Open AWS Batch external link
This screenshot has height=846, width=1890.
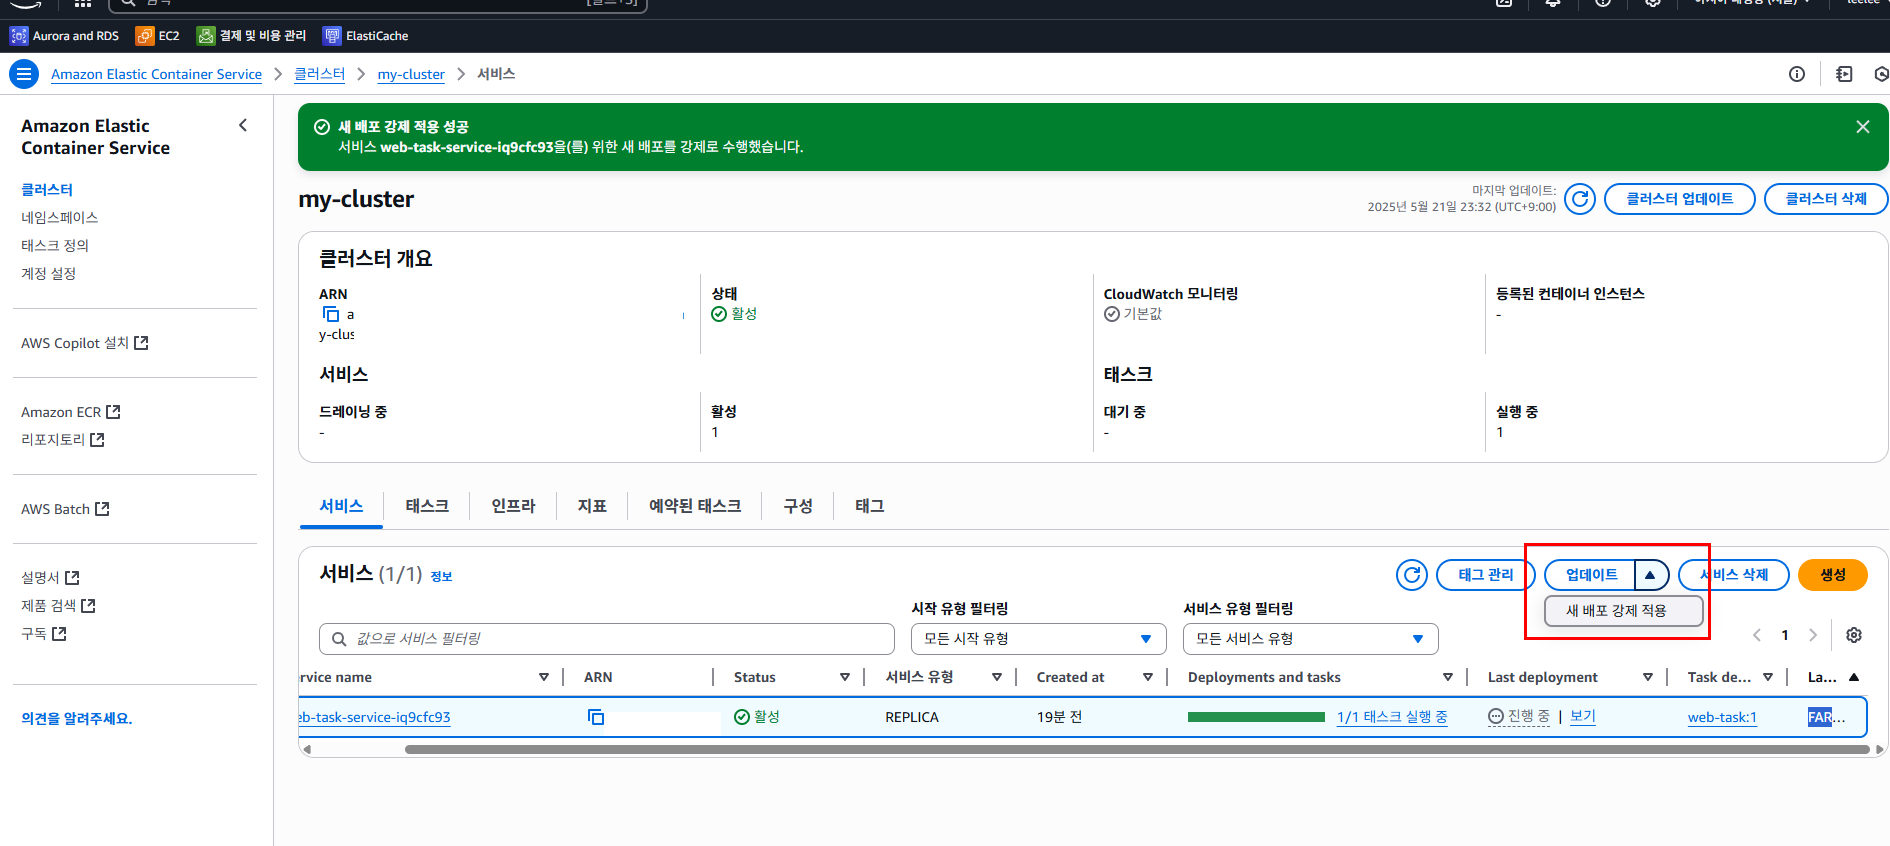pos(65,509)
